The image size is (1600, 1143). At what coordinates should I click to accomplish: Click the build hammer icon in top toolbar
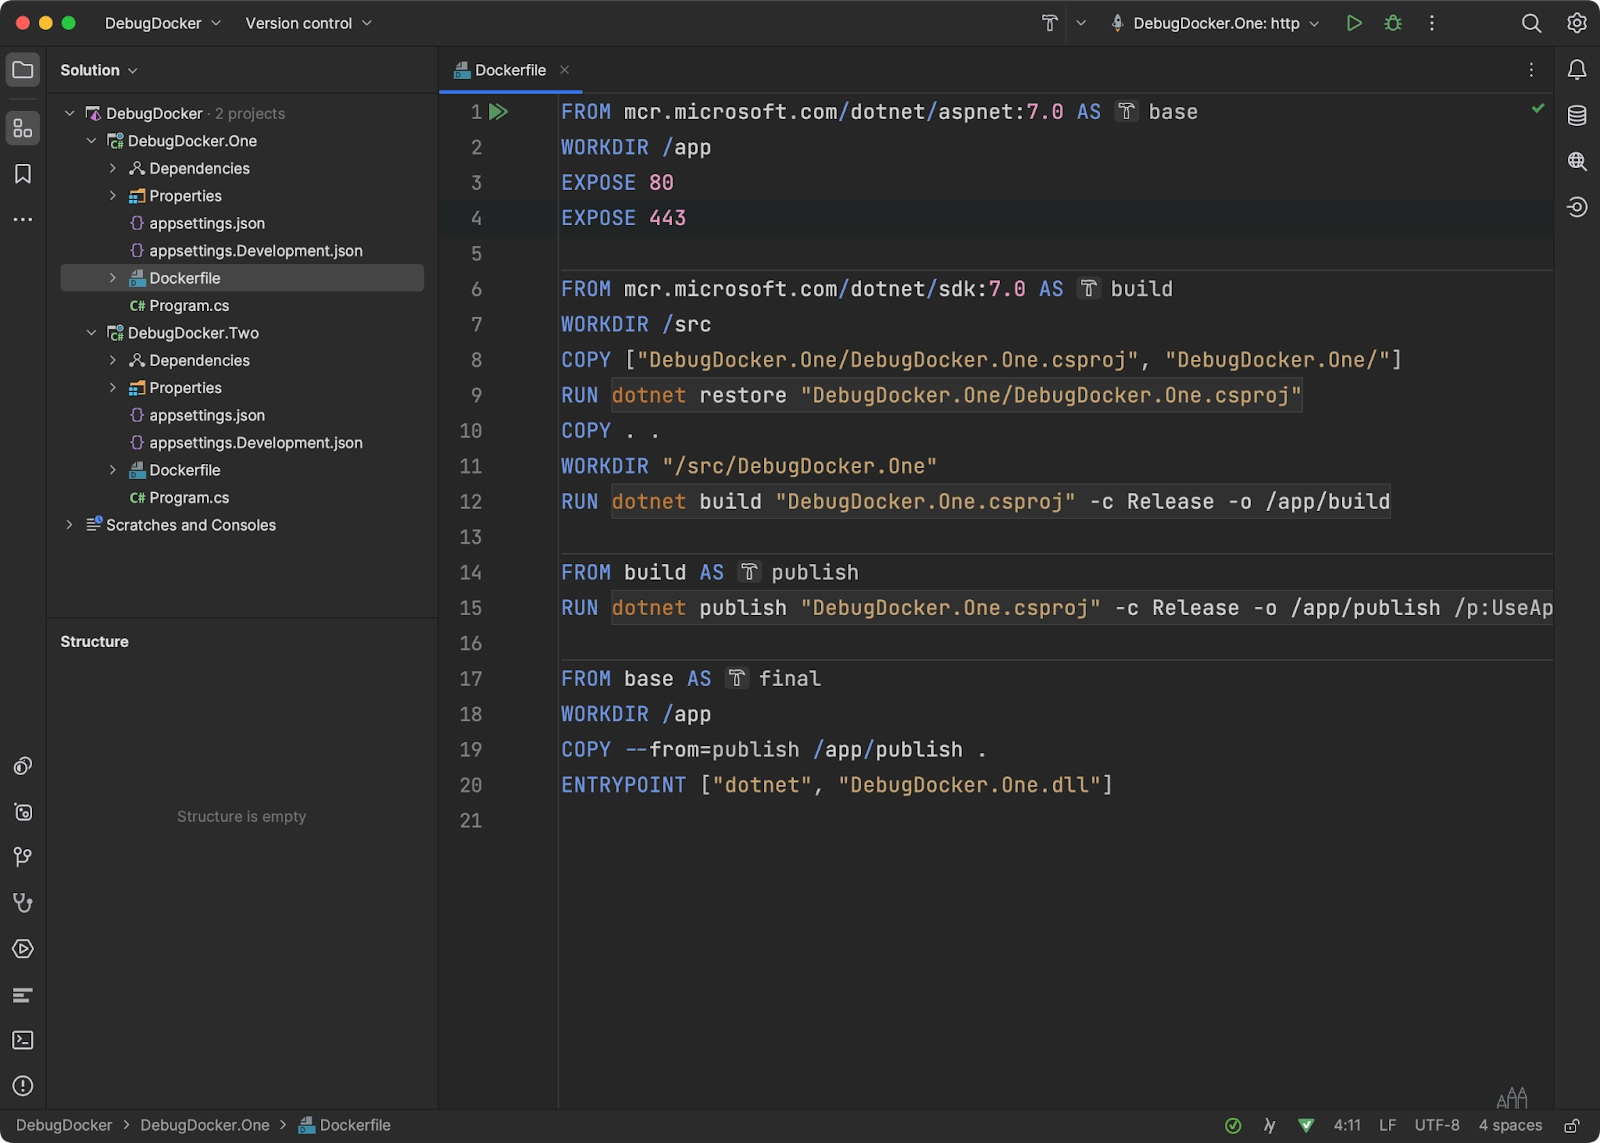click(1050, 23)
